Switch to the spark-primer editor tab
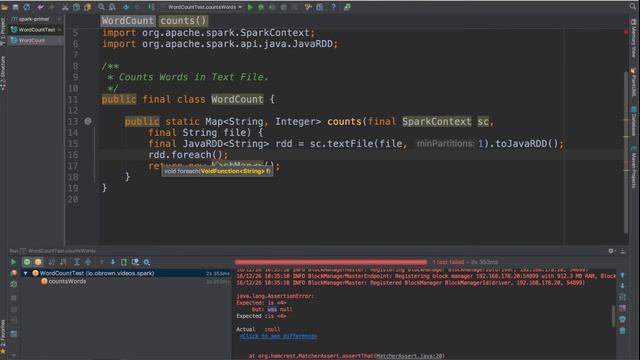640x360 pixels. click(x=36, y=19)
